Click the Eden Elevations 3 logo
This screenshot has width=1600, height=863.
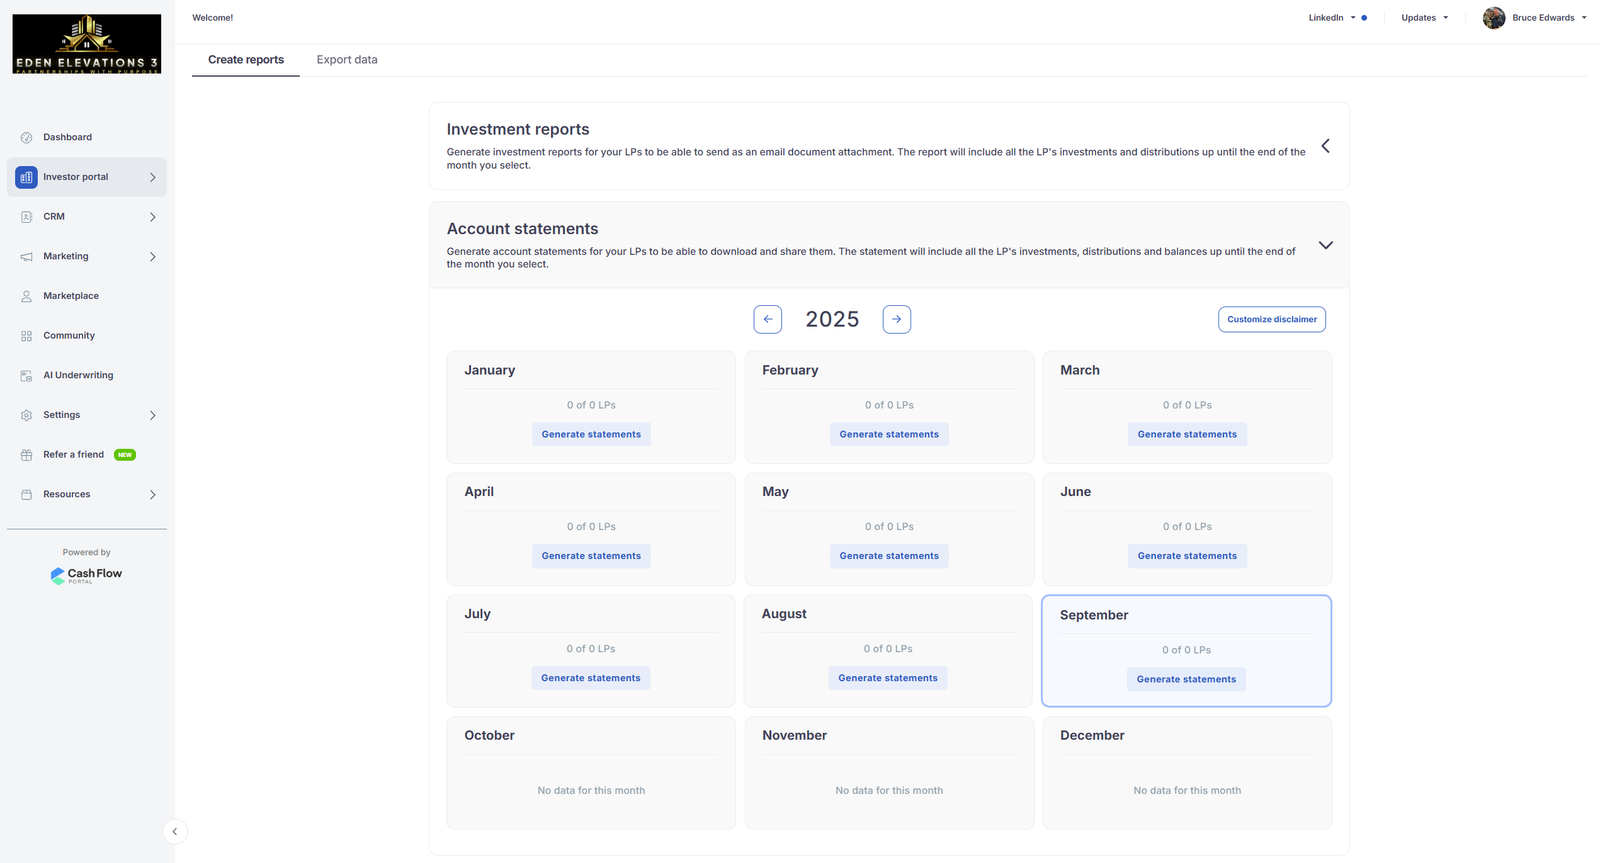87,44
